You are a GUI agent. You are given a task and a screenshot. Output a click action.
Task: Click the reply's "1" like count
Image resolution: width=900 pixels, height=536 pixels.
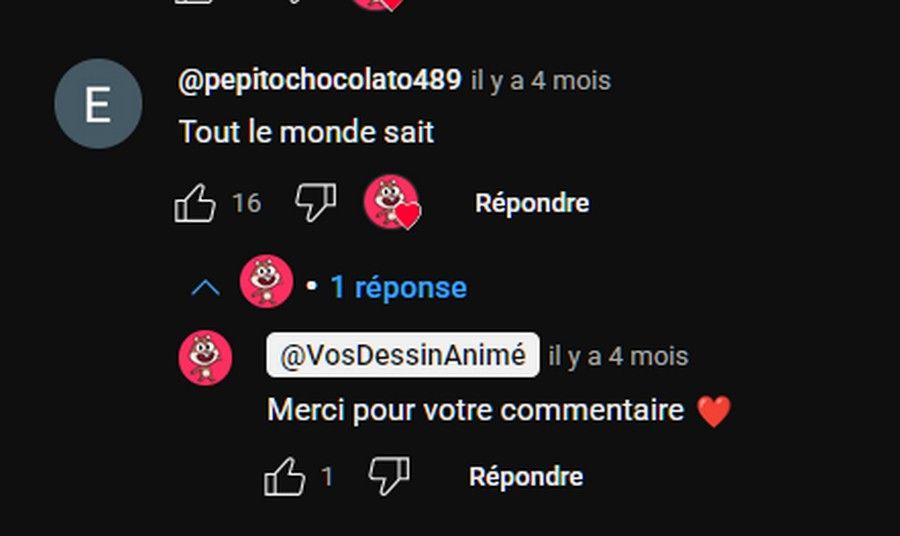click(327, 476)
